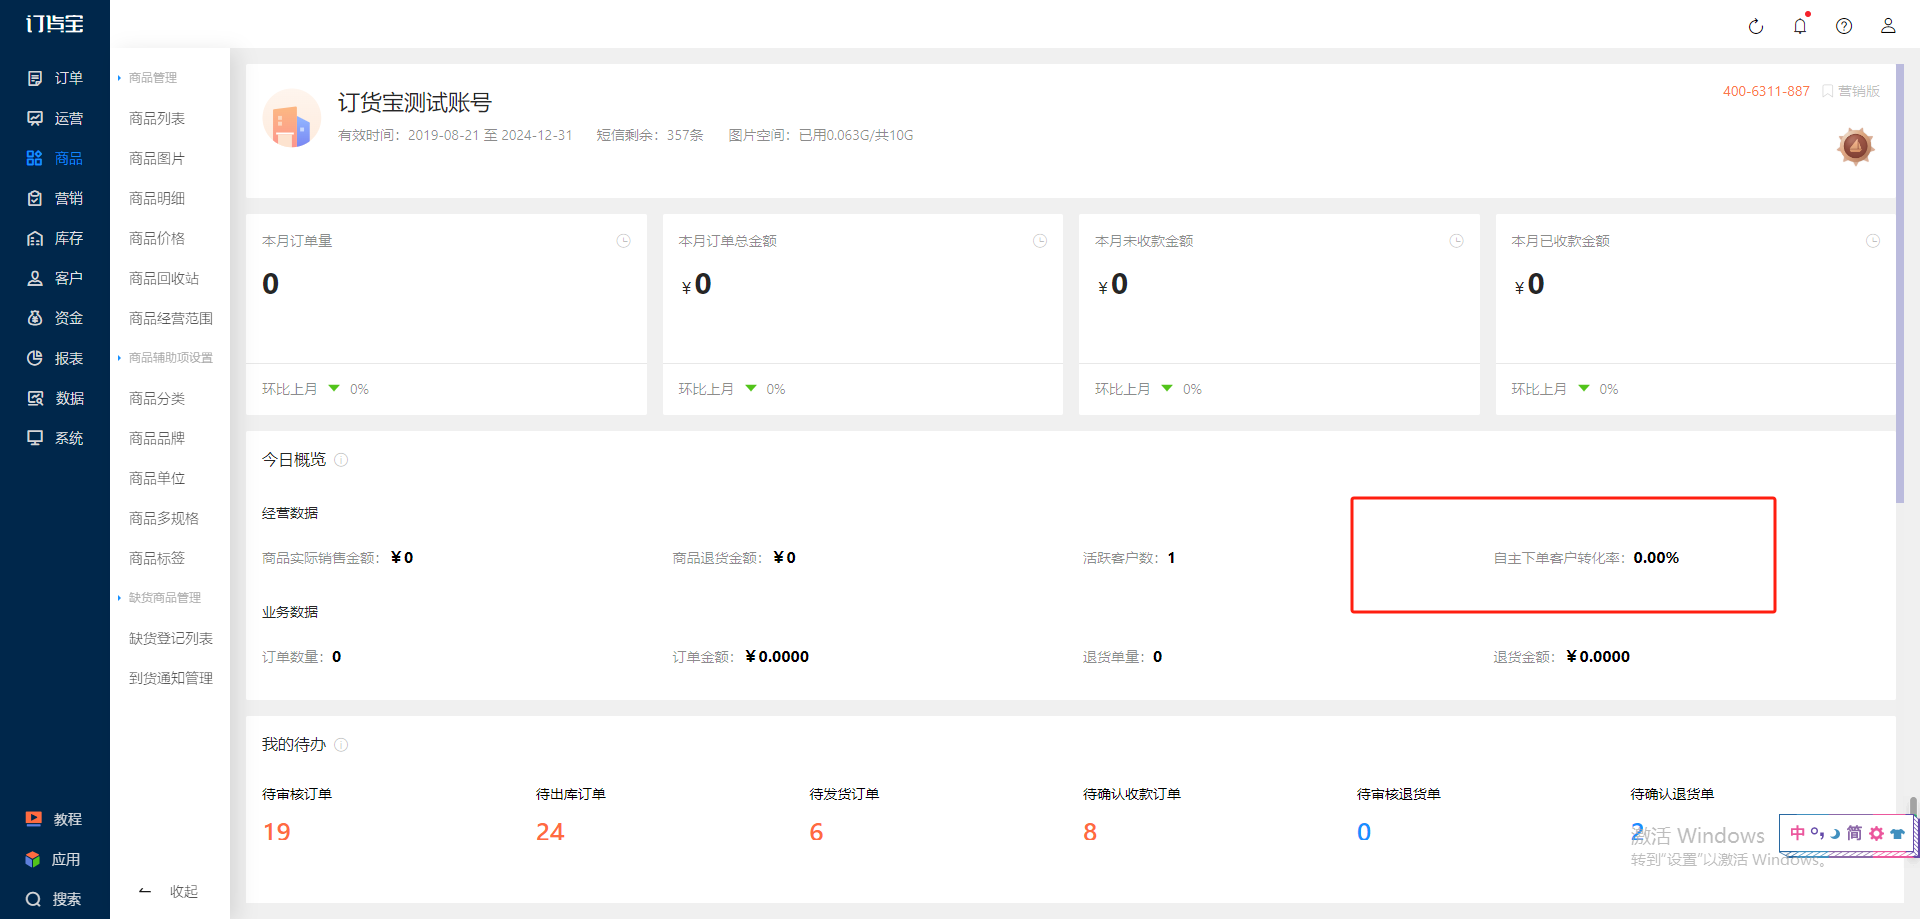Open the 营销 sidebar section

click(55, 198)
